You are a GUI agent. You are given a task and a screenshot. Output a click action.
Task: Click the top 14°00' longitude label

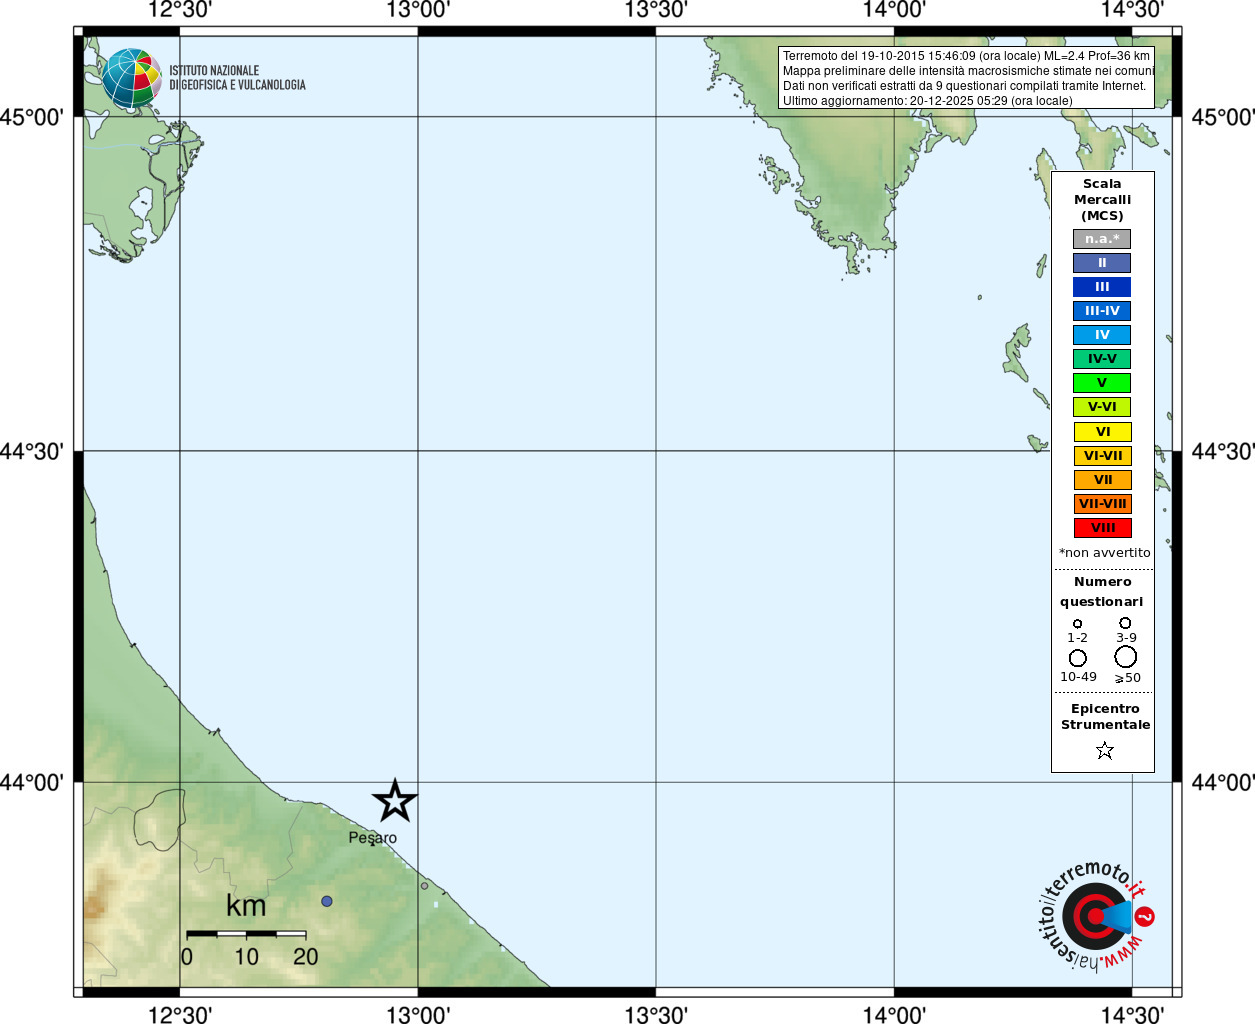[894, 10]
